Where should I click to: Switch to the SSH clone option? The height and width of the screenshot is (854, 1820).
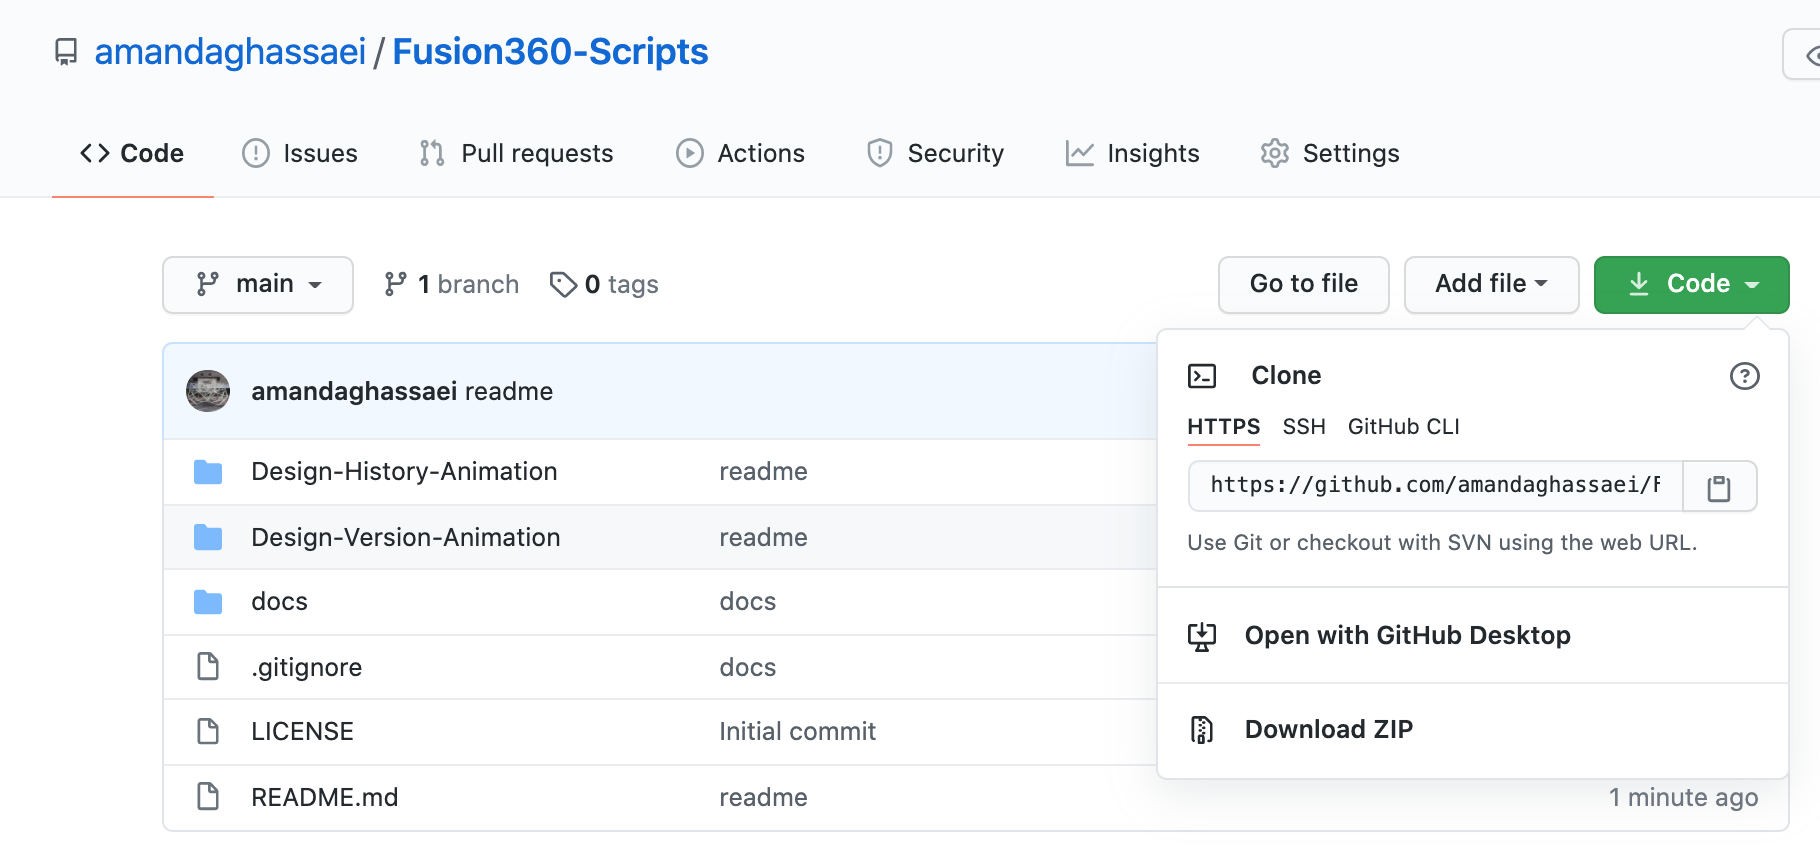1304,427
